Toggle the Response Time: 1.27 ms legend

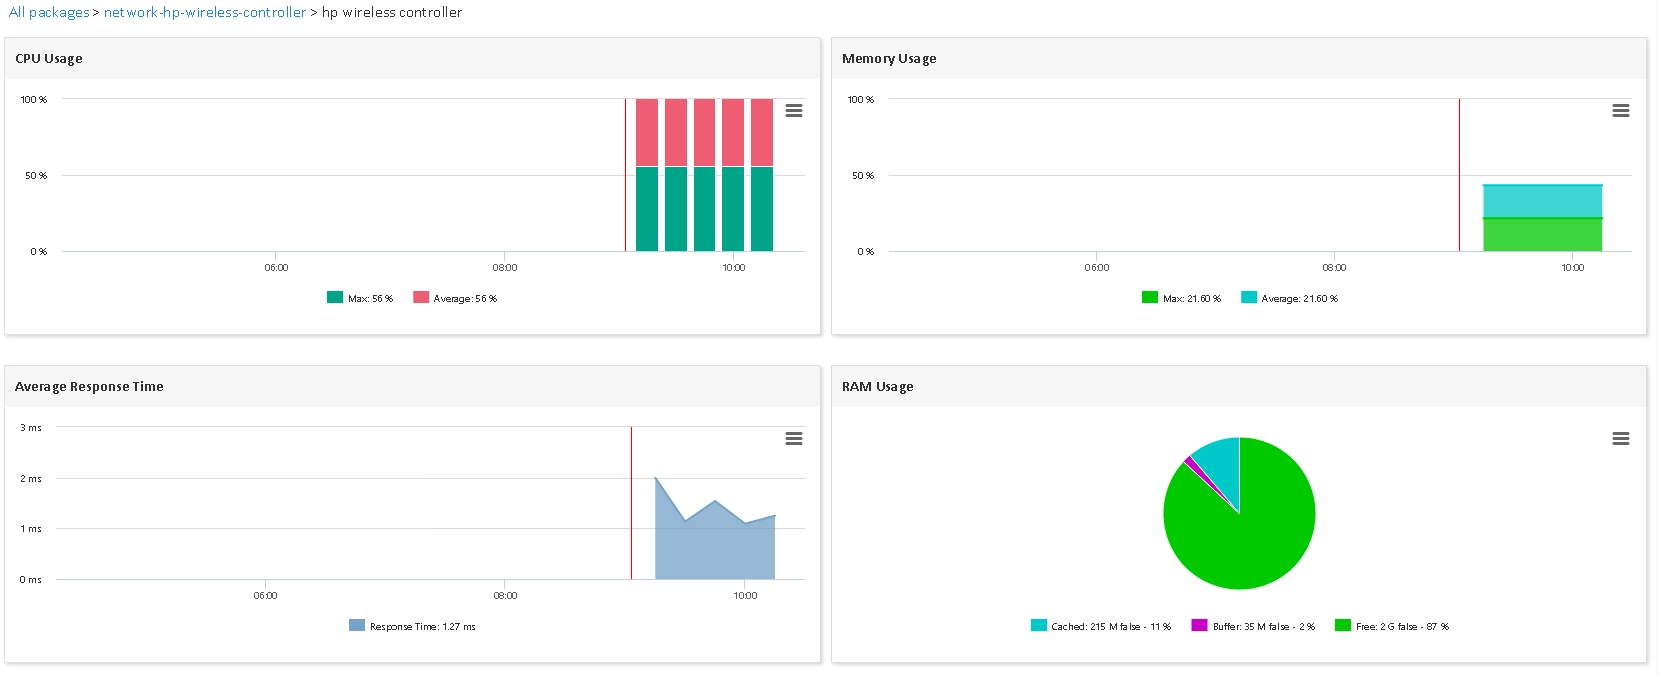(412, 626)
